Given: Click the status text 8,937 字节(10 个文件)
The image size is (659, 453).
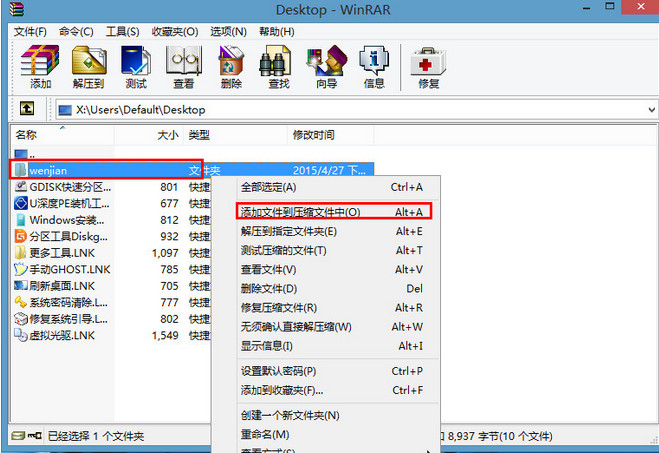Looking at the screenshot, I should 500,436.
